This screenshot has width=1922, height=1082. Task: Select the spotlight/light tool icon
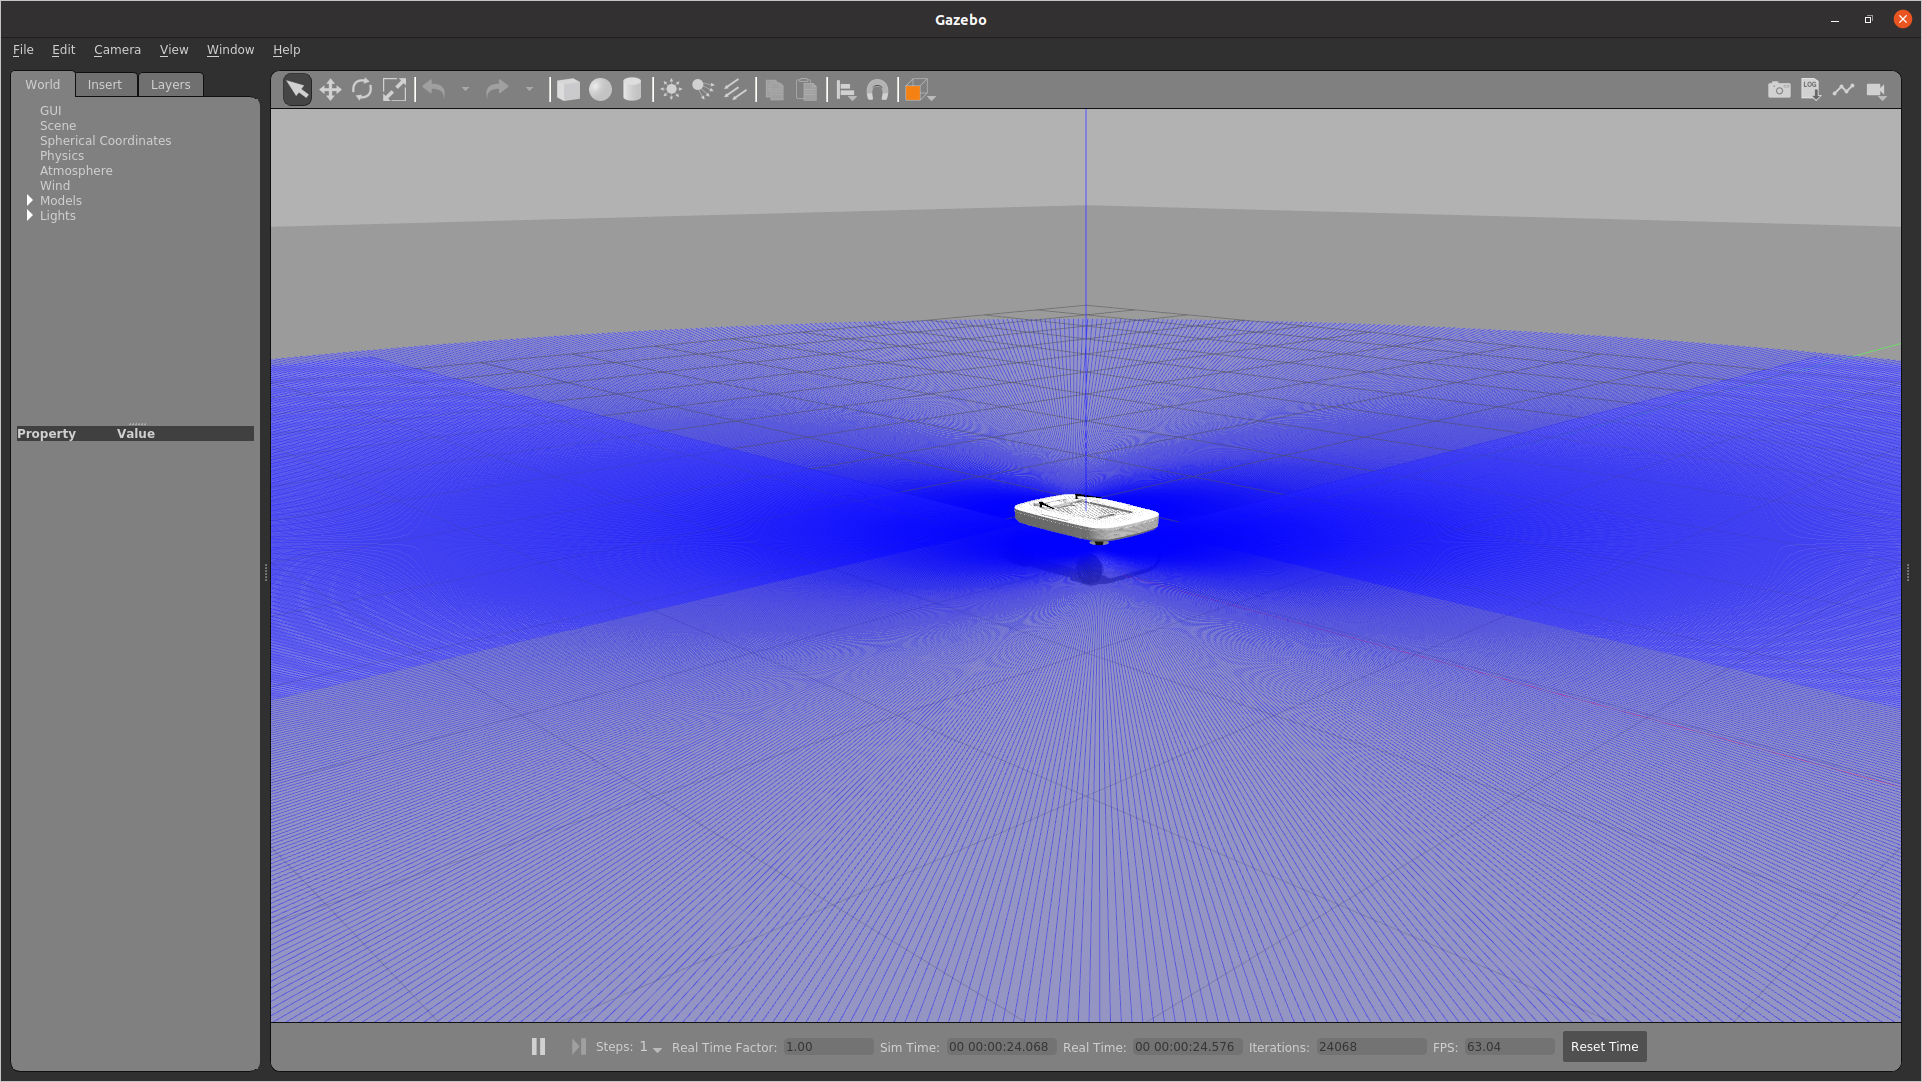704,90
